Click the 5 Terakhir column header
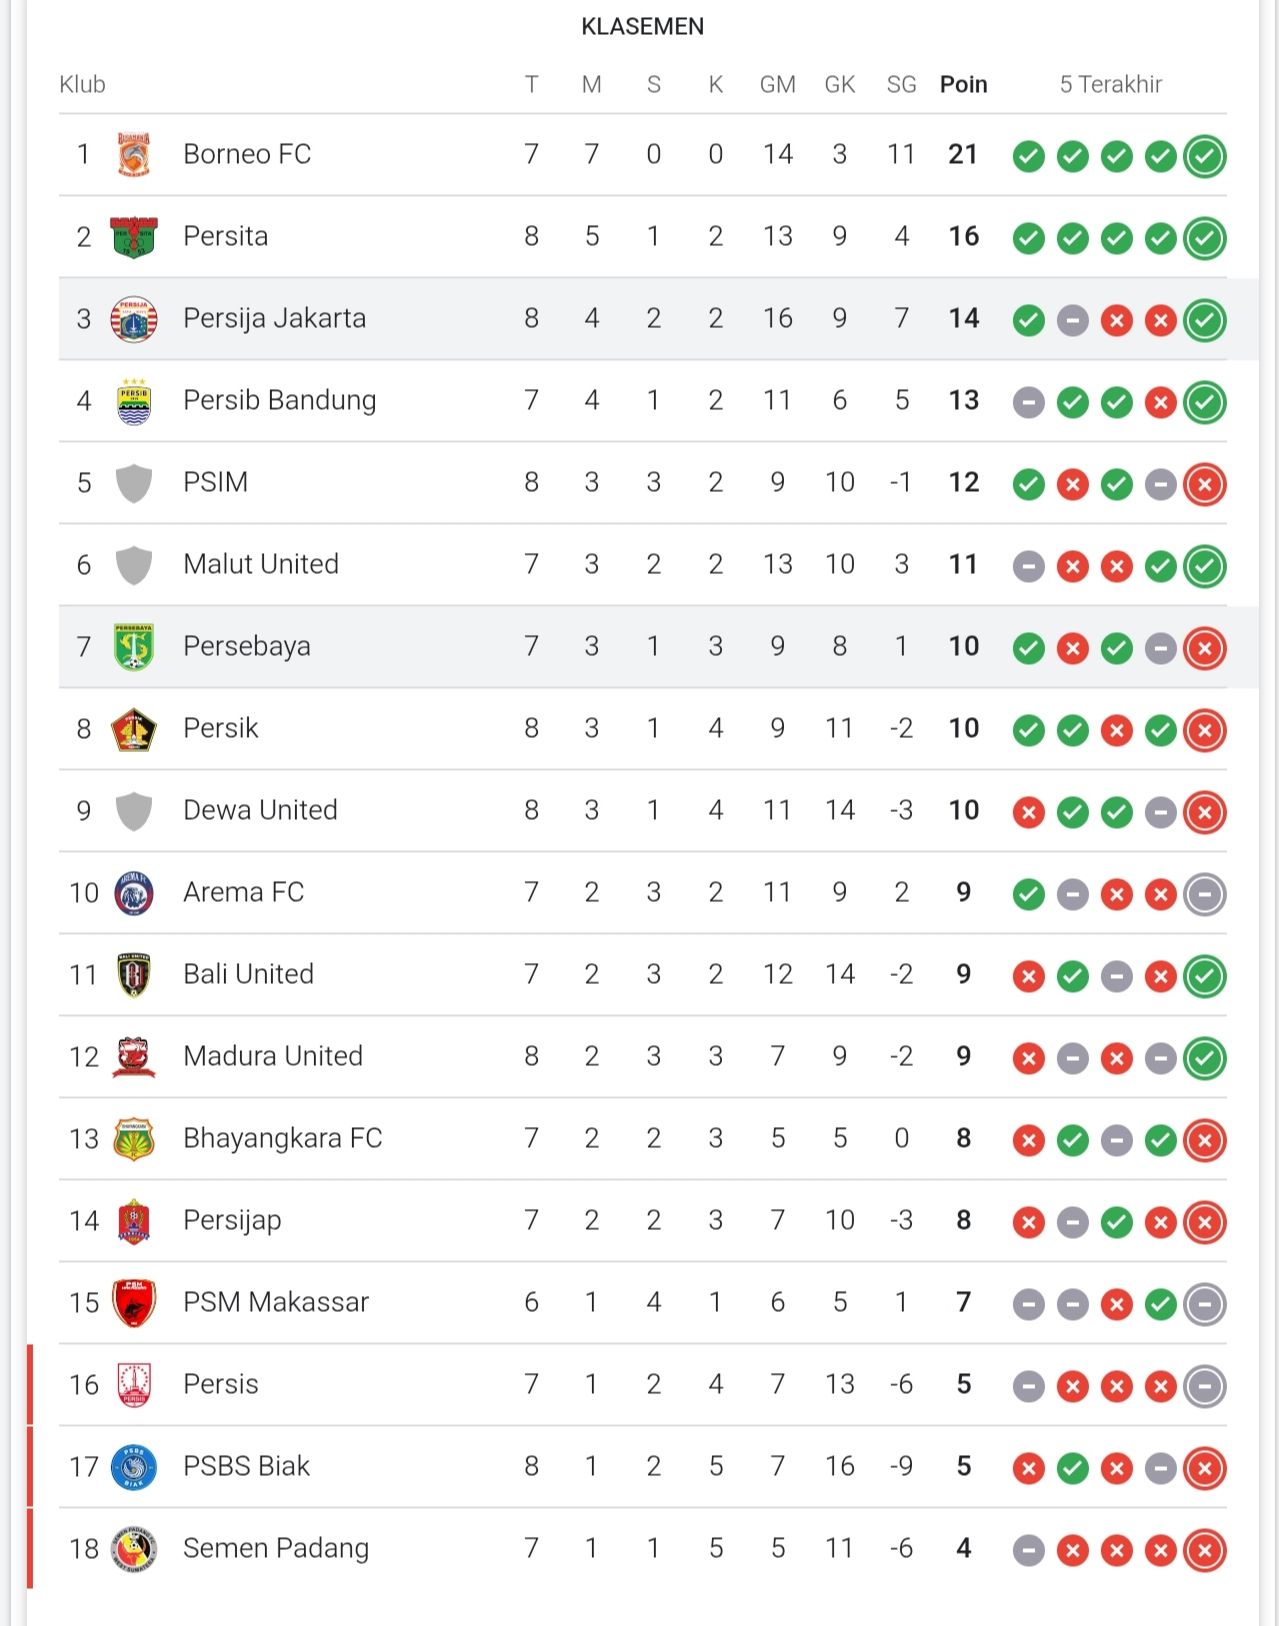This screenshot has height=1626, width=1279. click(x=1110, y=85)
